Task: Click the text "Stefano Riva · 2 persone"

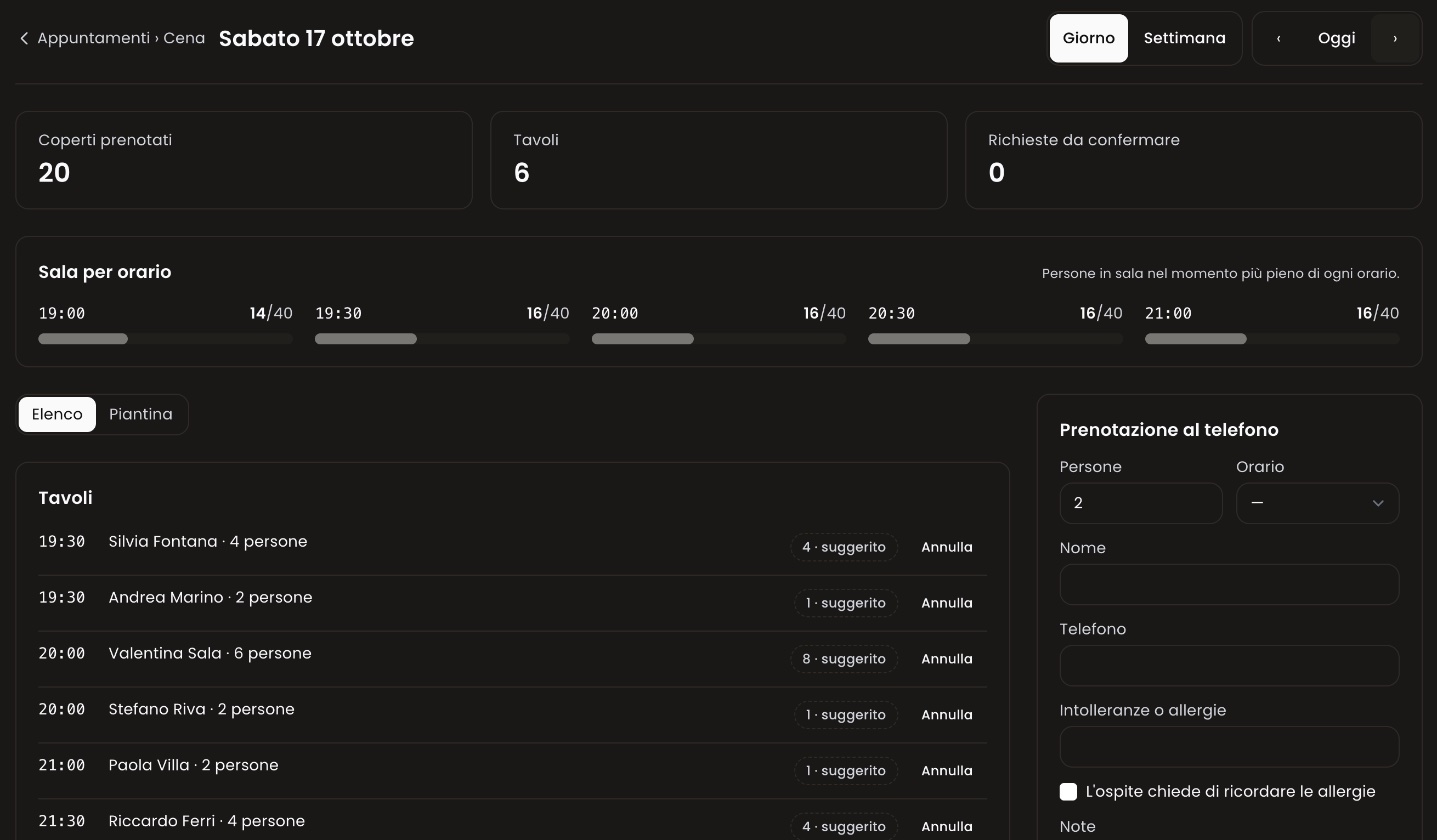Action: point(202,709)
